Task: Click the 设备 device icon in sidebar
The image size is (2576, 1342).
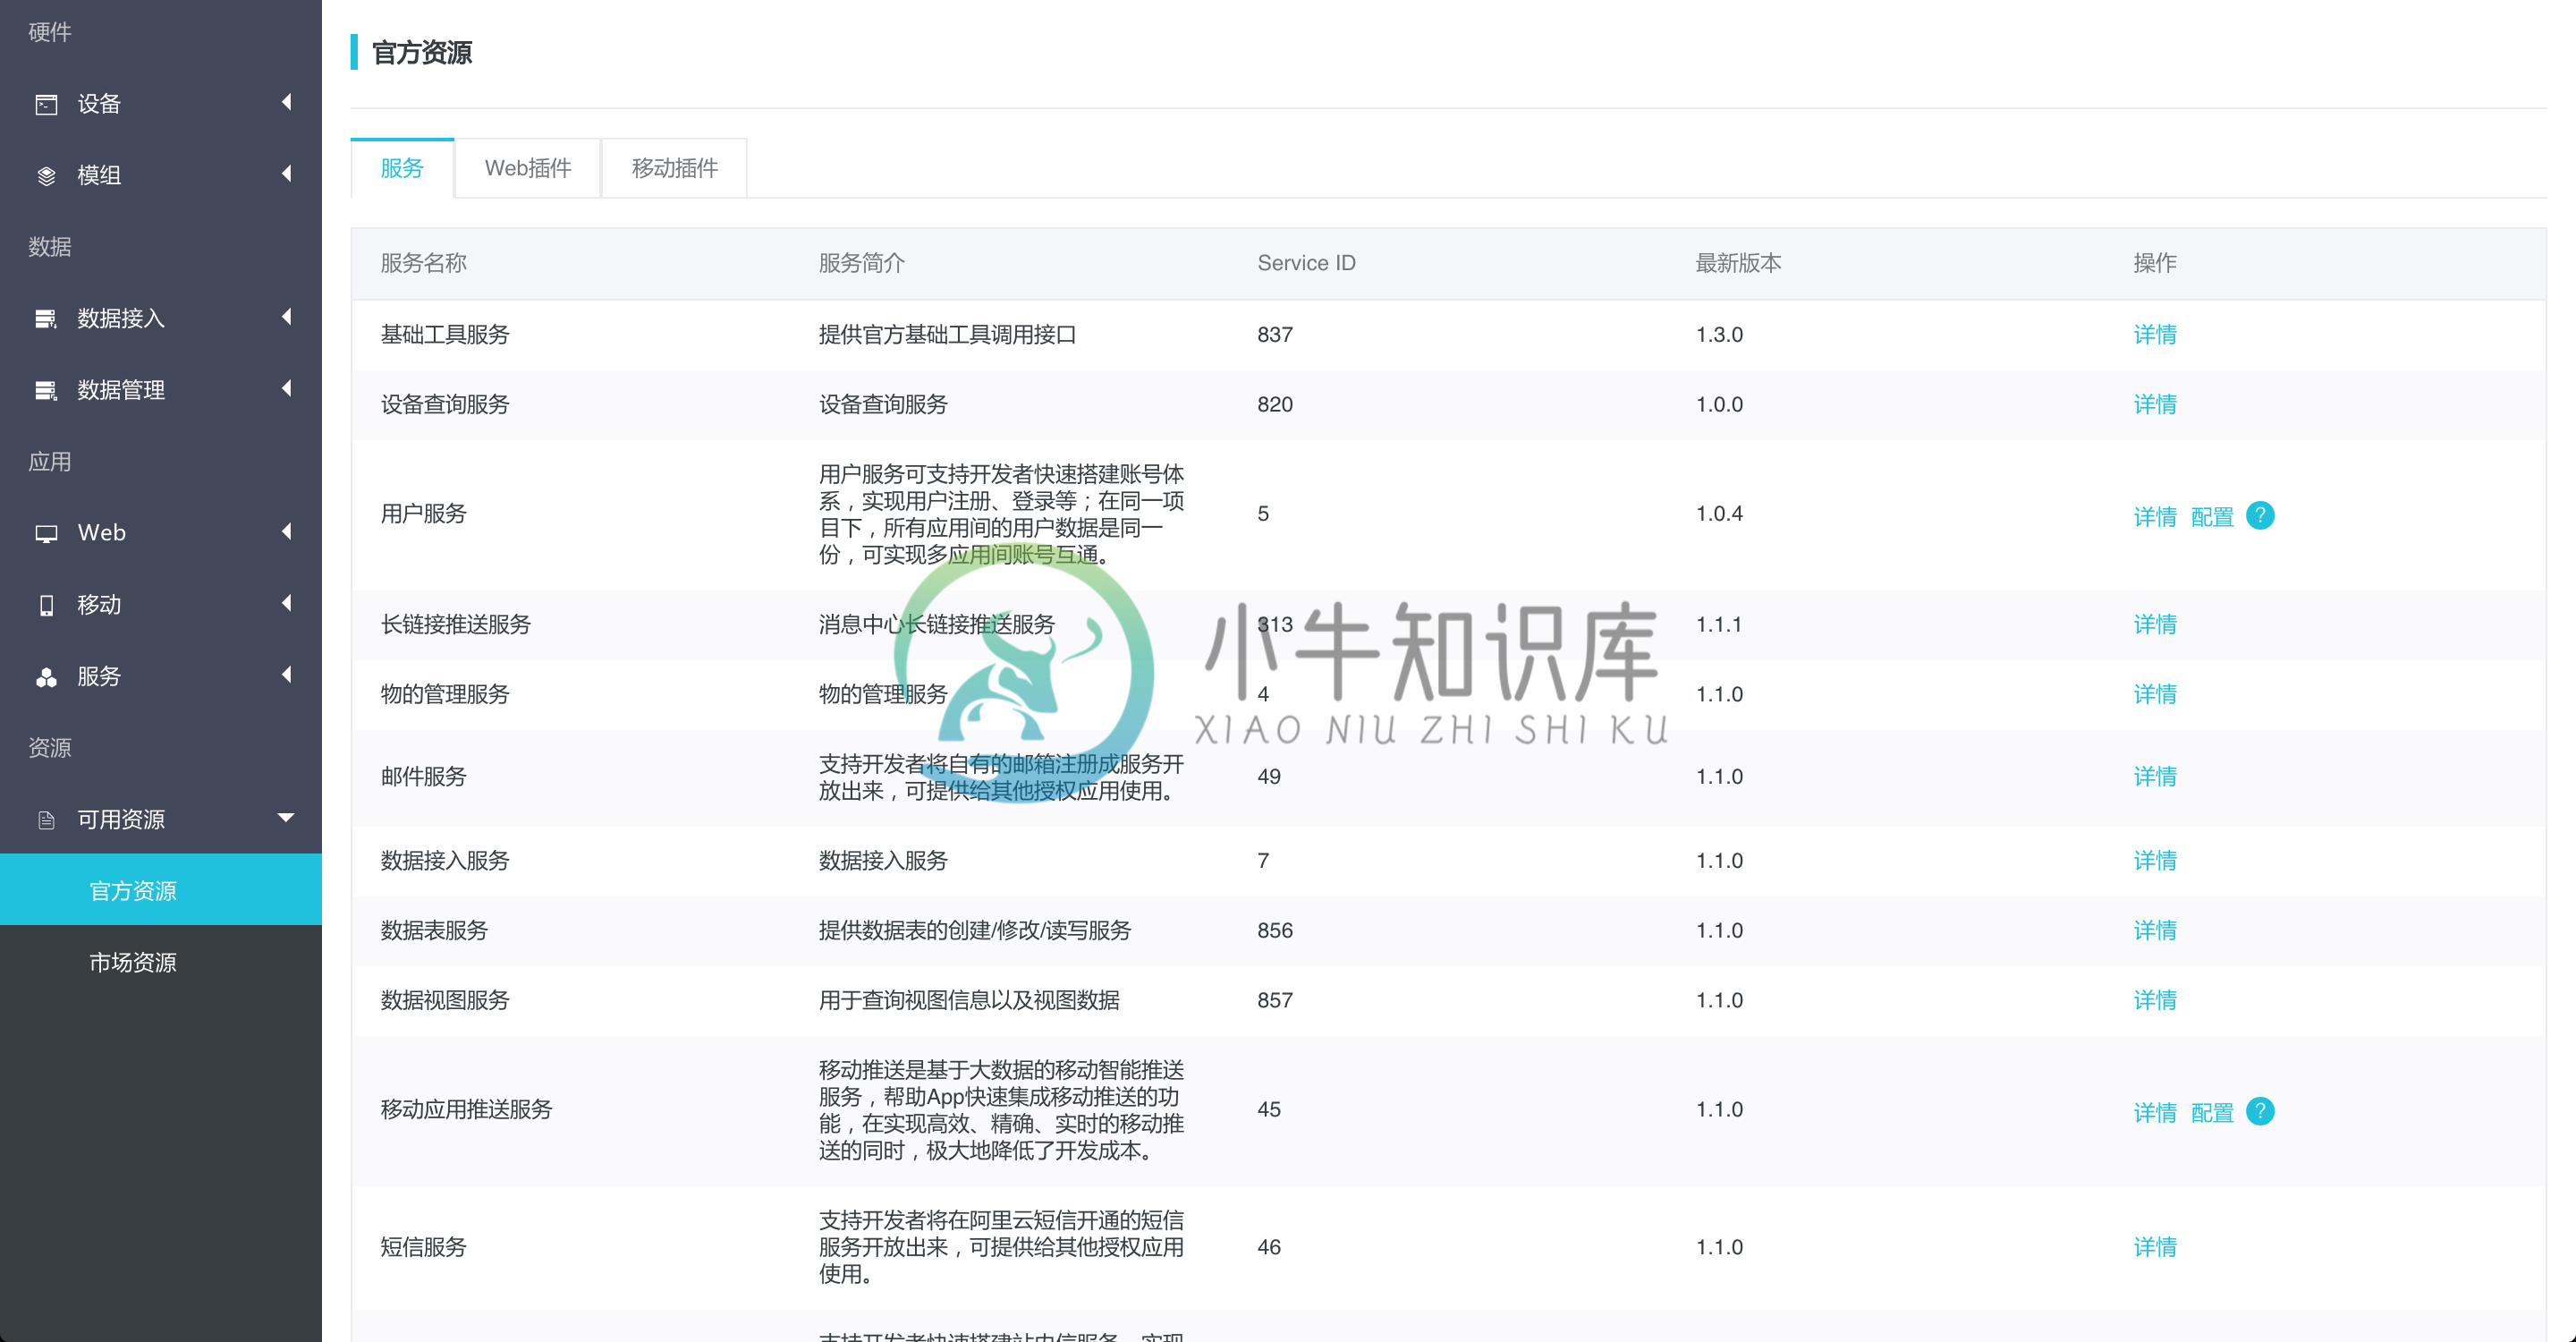Action: click(46, 104)
